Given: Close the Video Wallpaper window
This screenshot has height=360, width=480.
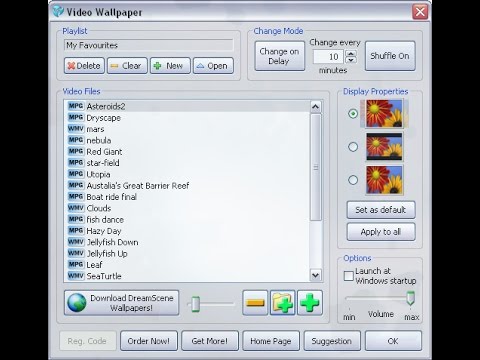Looking at the screenshot, I should click(420, 12).
